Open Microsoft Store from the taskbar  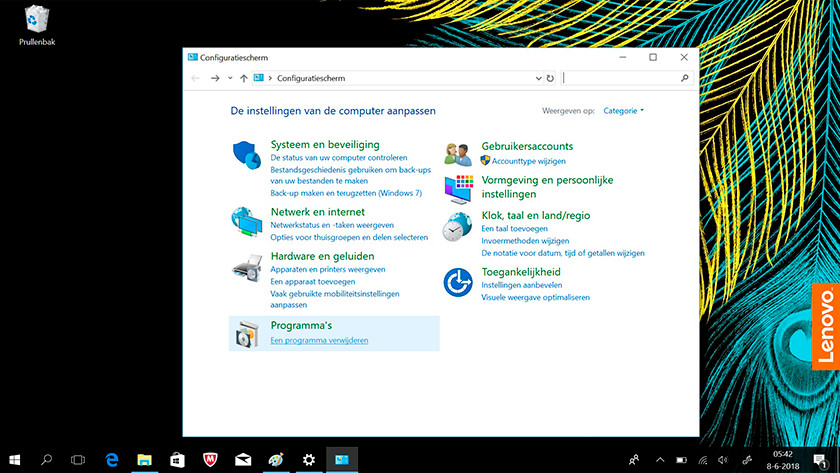(x=177, y=460)
